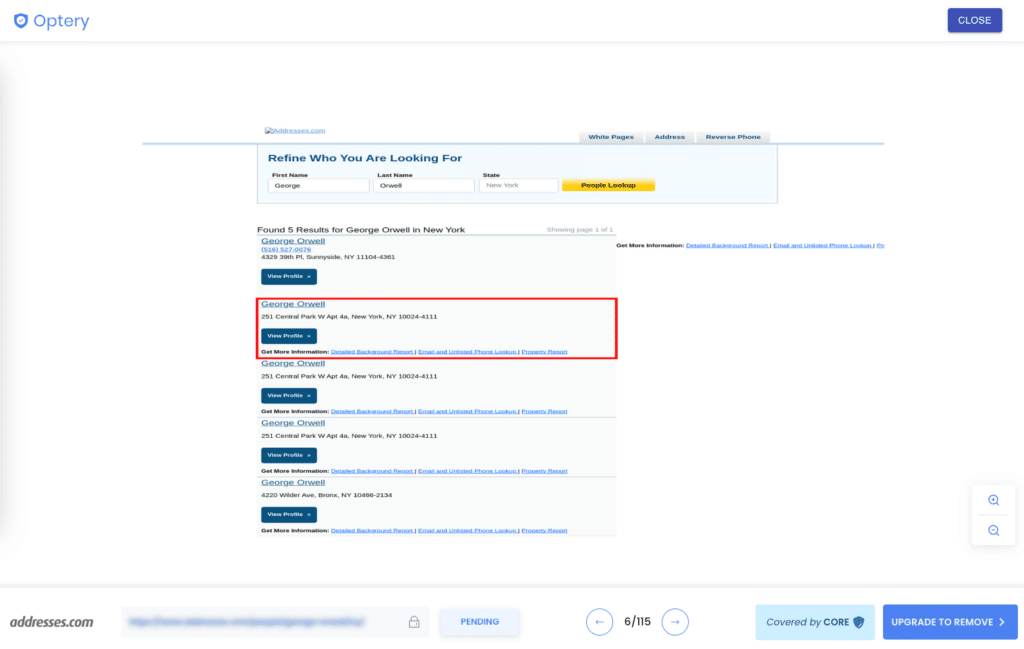Expand the State New York dropdown
This screenshot has height=649, width=1024.
(518, 185)
